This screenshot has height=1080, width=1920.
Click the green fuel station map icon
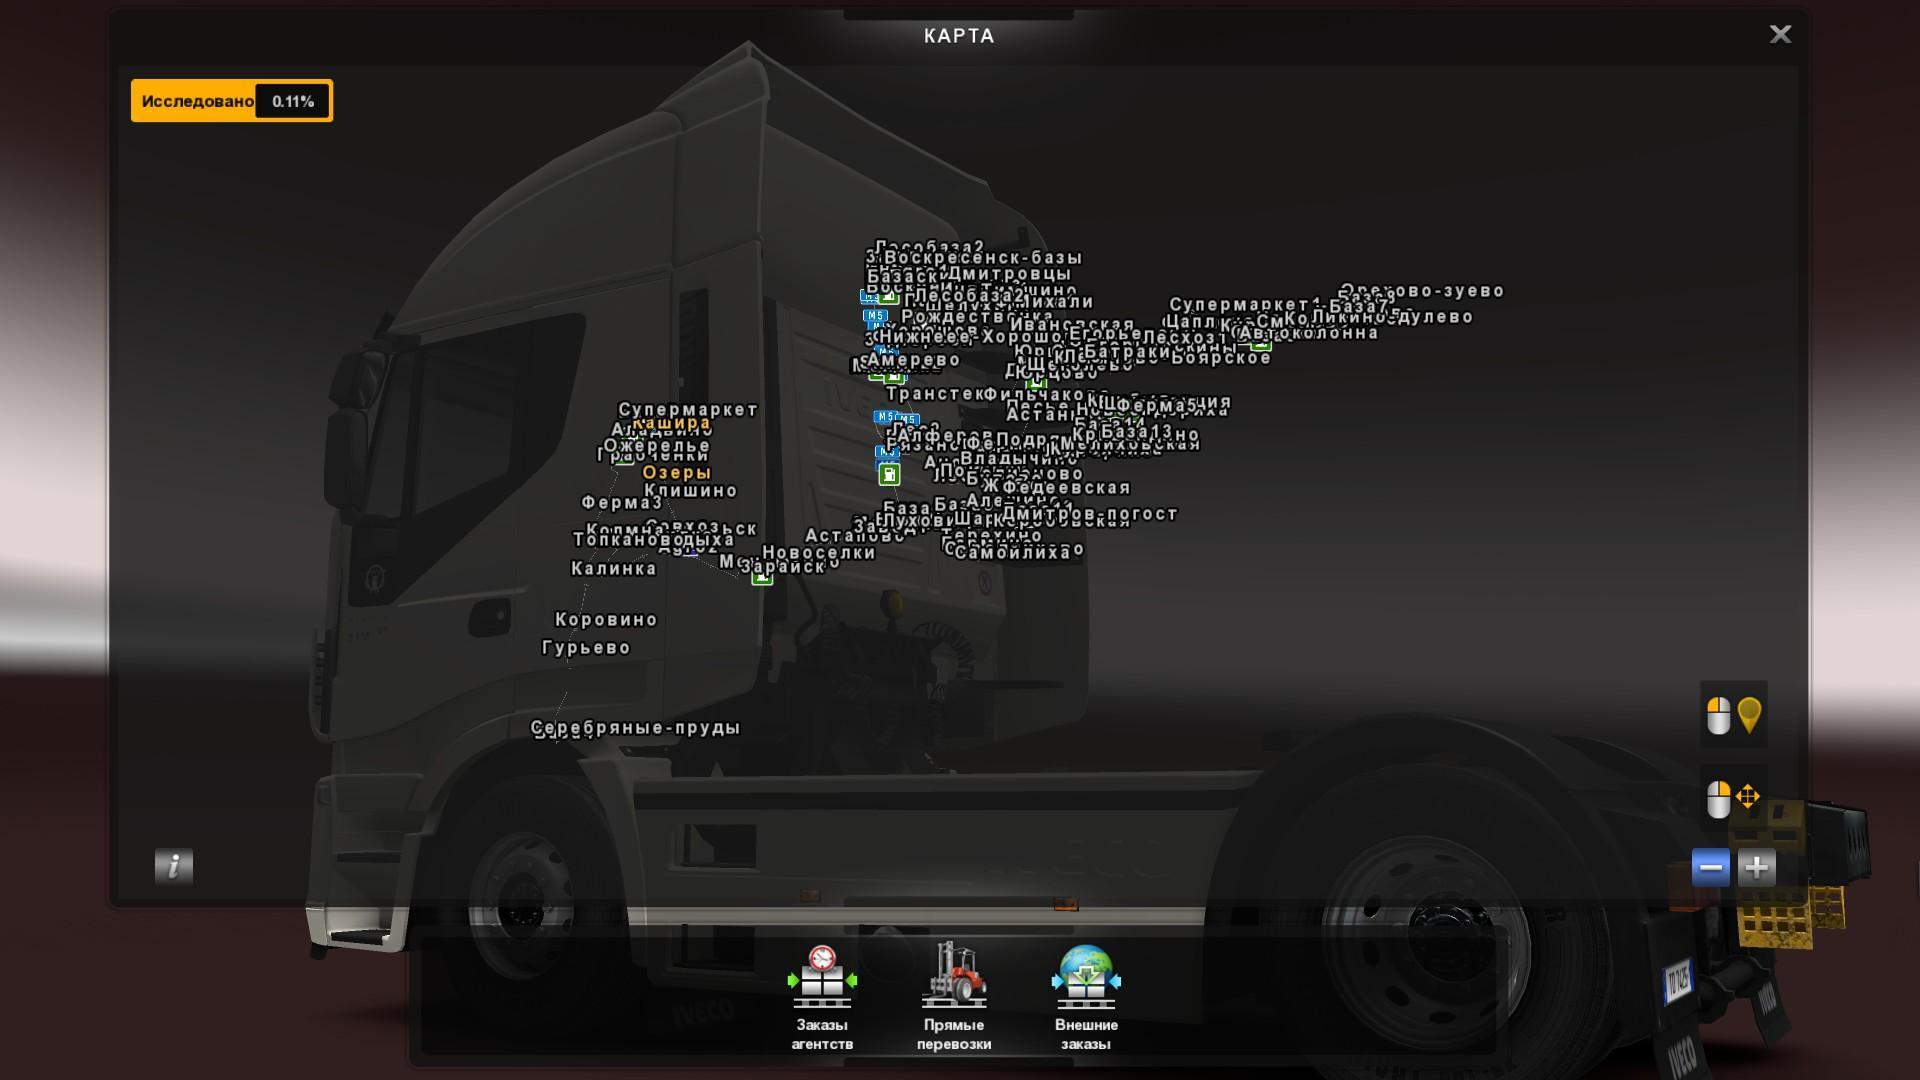(x=889, y=475)
